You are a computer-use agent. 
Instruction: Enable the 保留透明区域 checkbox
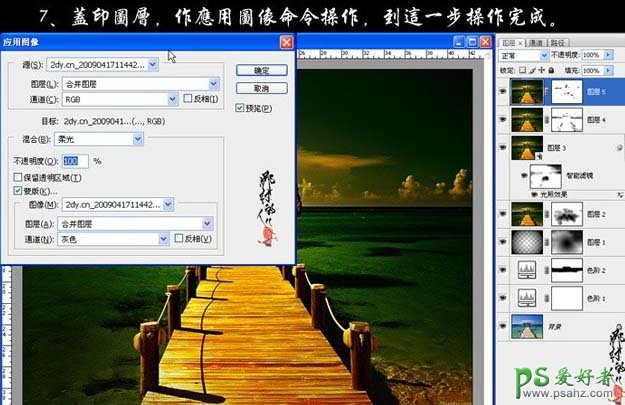tap(18, 176)
